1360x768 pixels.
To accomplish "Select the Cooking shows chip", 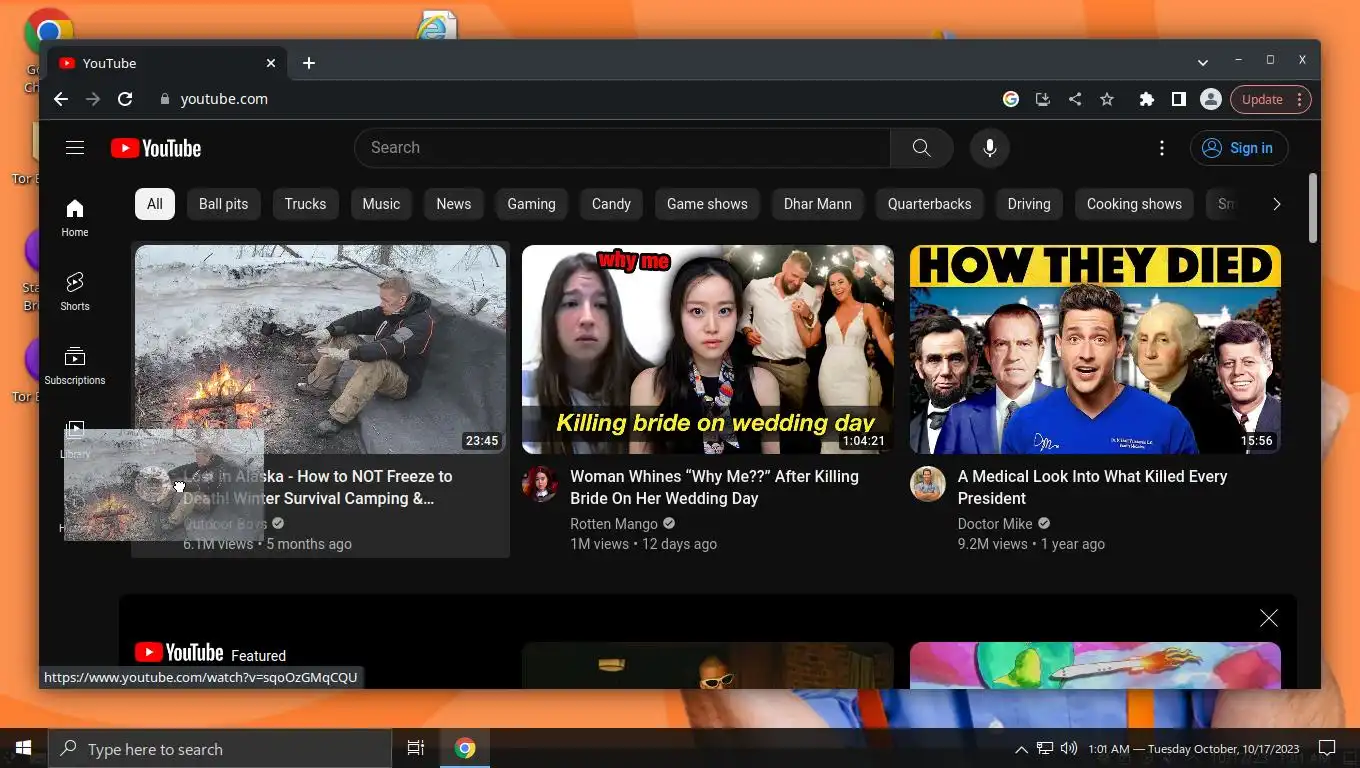I will pyautogui.click(x=1134, y=204).
